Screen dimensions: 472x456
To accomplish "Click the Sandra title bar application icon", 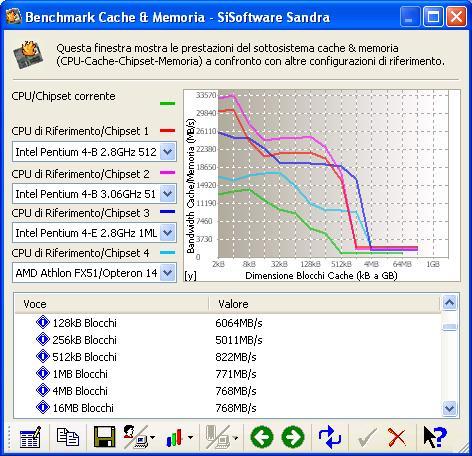I will click(14, 16).
